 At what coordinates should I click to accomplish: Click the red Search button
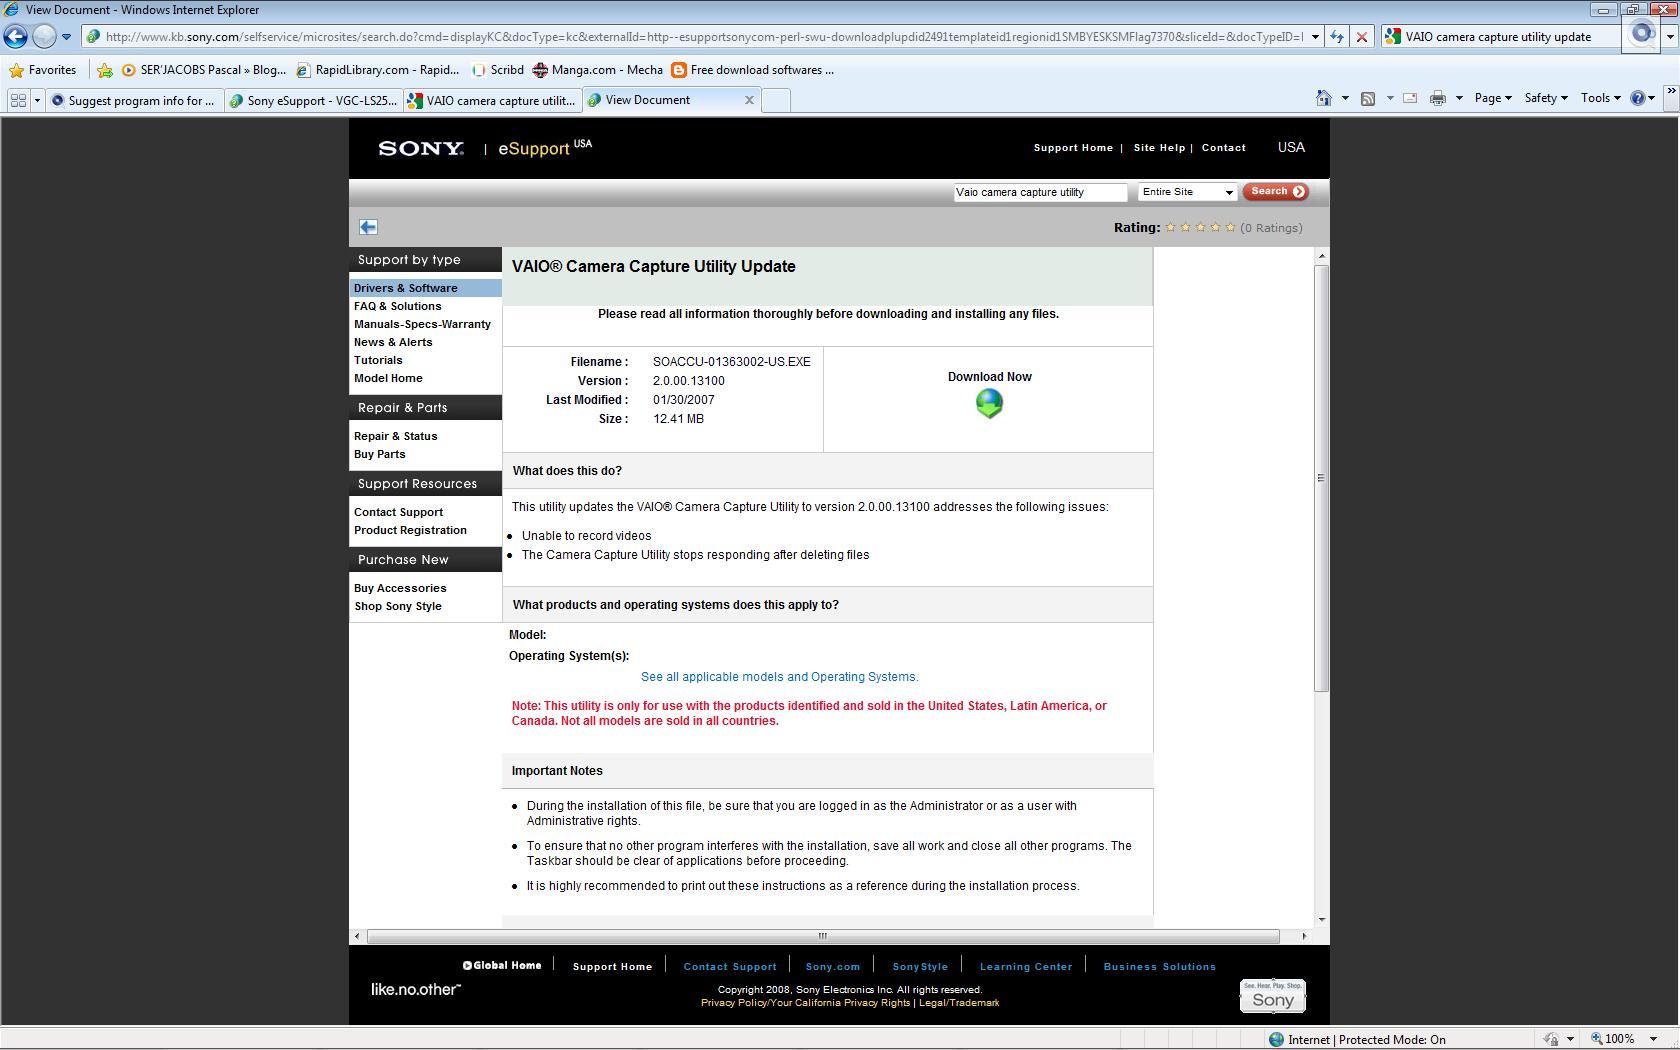click(1276, 192)
